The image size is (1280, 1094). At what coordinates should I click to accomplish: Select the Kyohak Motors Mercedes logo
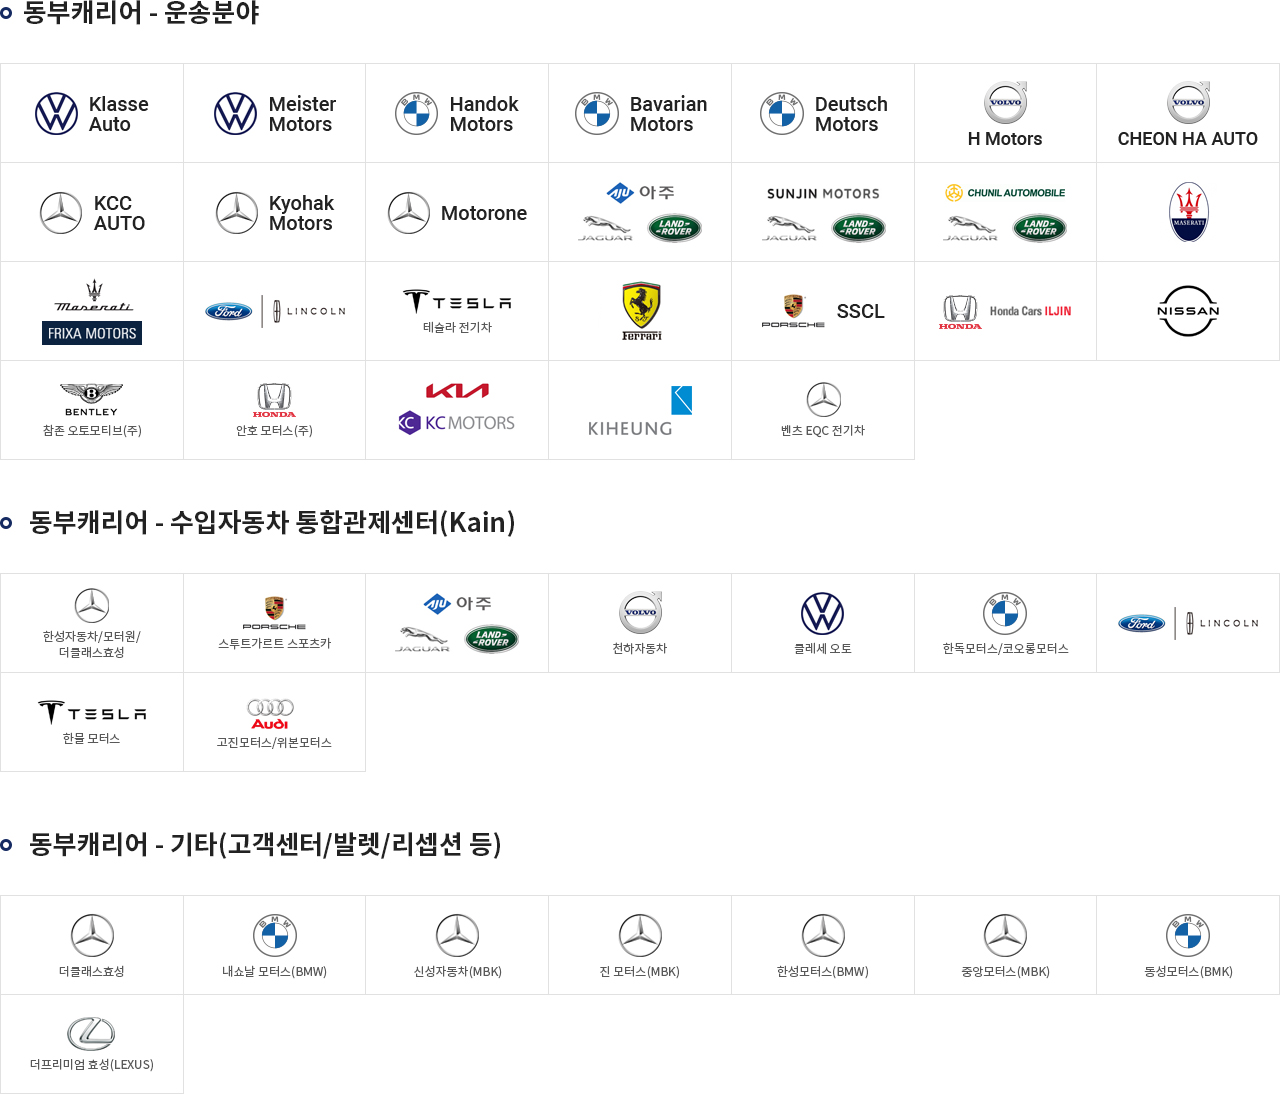click(x=237, y=213)
